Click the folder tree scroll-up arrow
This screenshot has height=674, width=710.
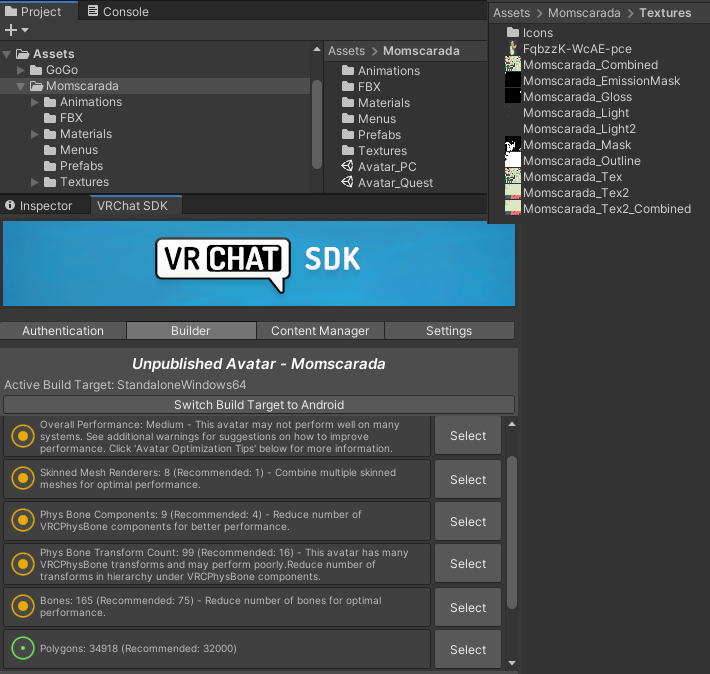(317, 49)
